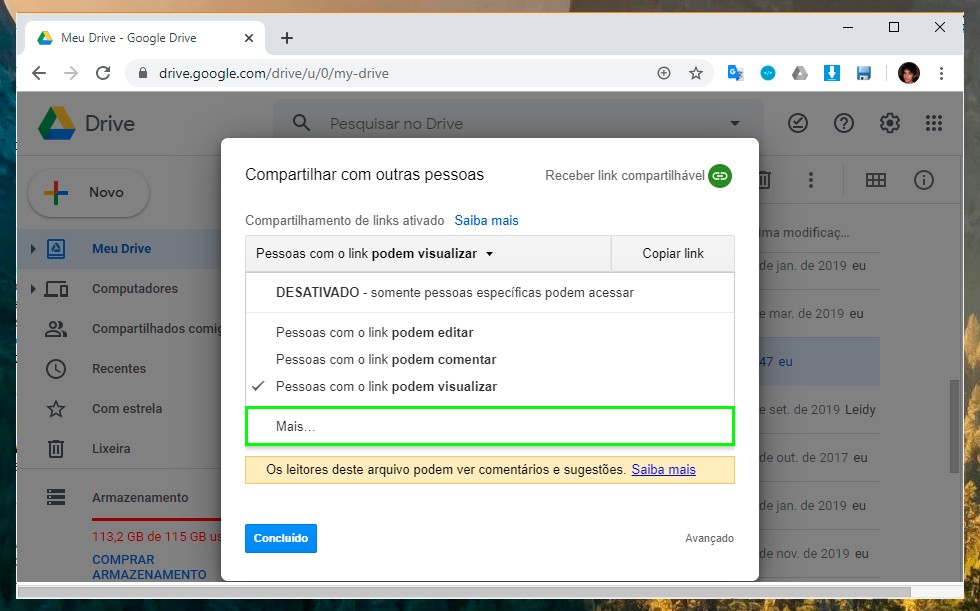Expand search options arrow in Drive search
The height and width of the screenshot is (611, 980).
735,123
